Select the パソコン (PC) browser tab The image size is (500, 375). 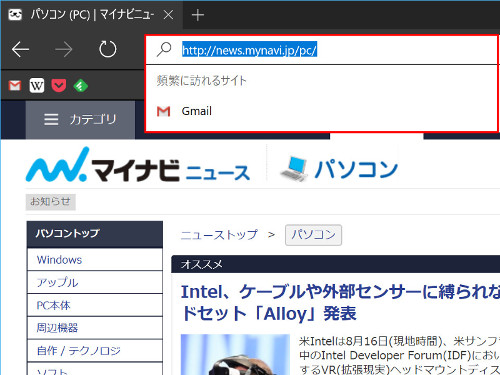(x=92, y=15)
